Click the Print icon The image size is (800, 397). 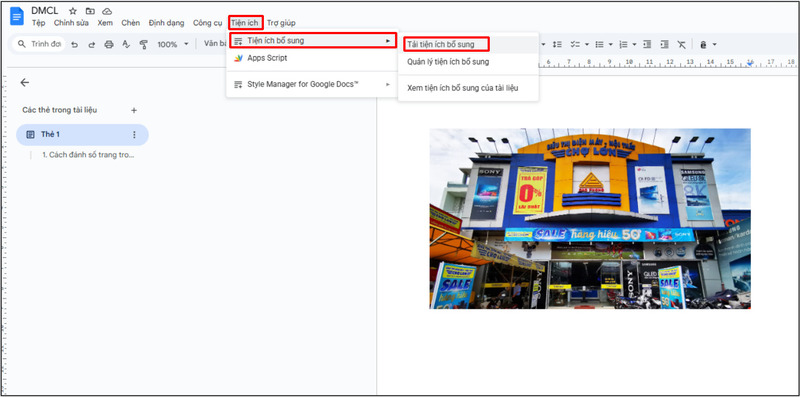tap(109, 44)
